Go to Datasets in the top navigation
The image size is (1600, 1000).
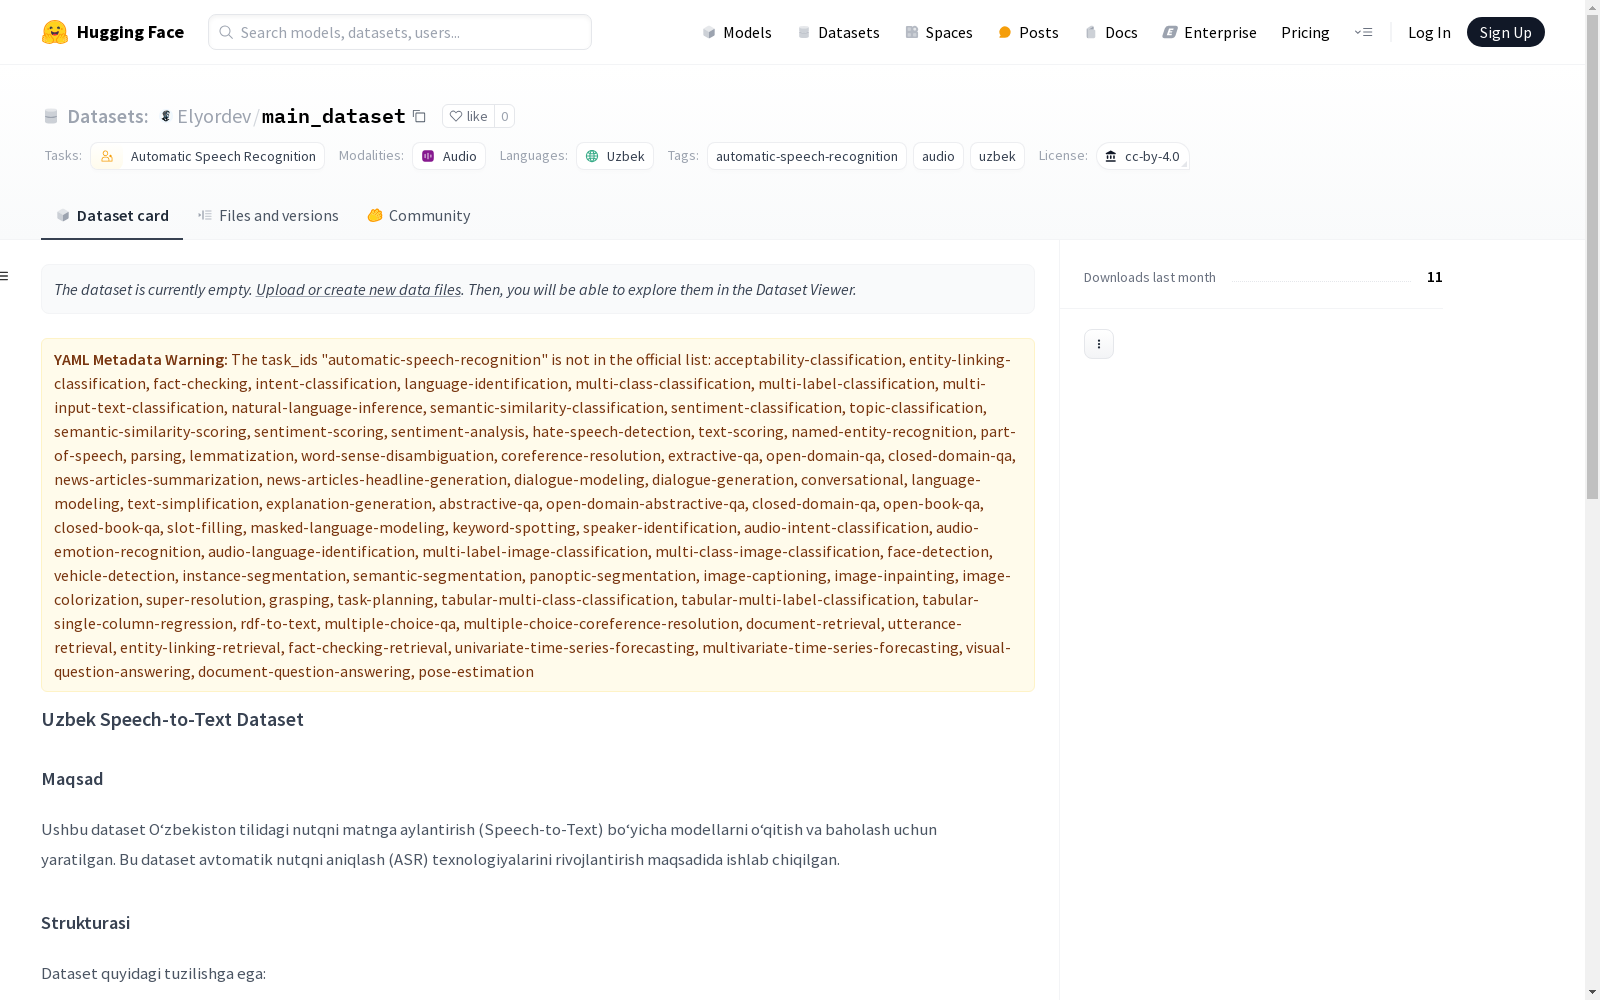838,32
